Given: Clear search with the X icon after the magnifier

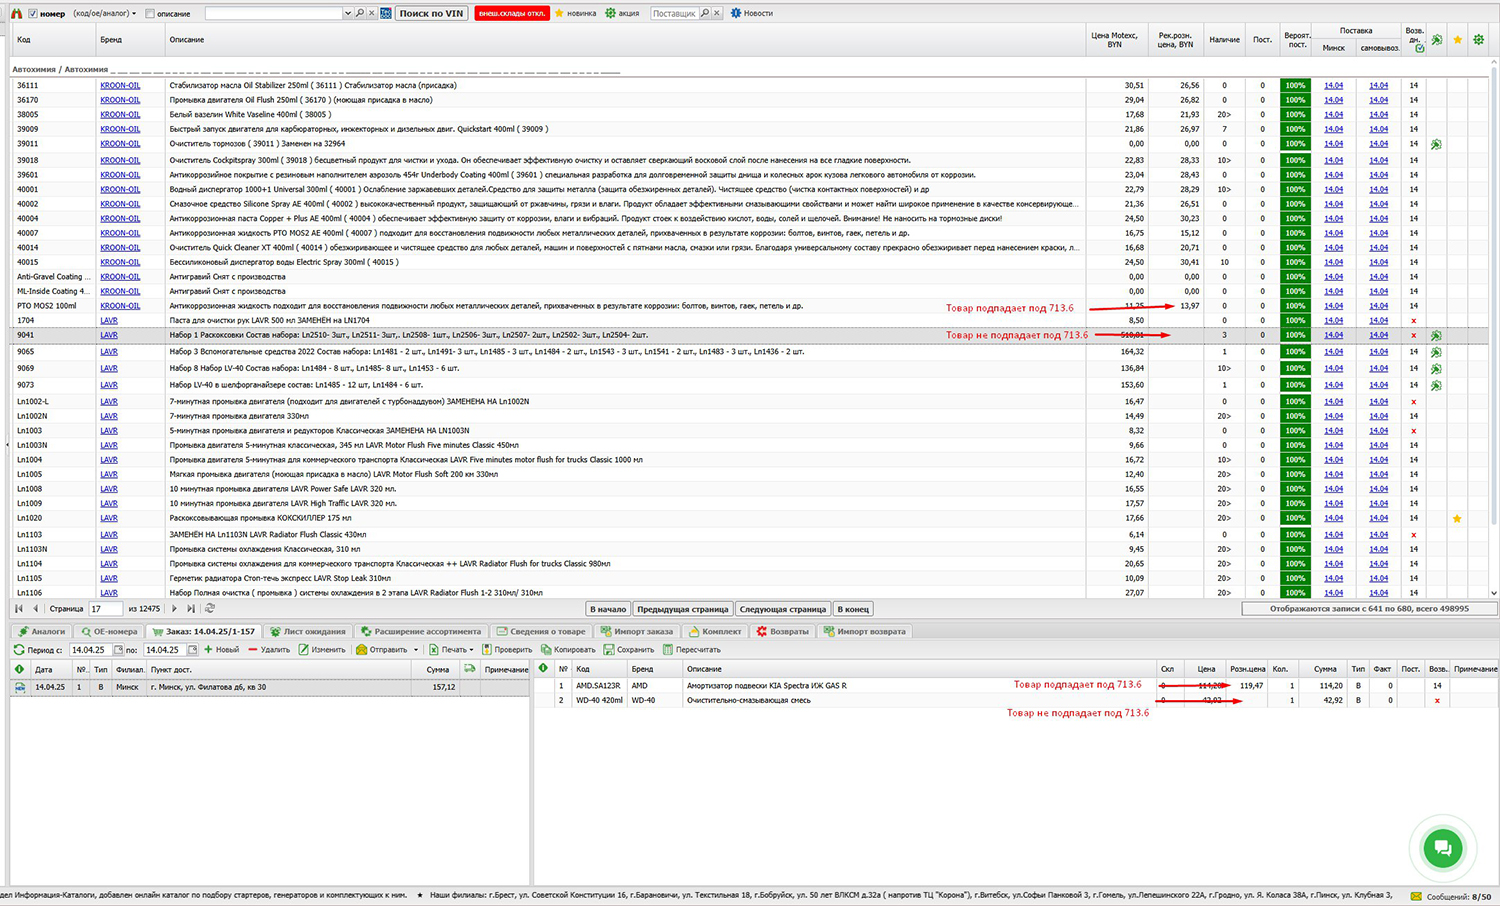Looking at the screenshot, I should (372, 13).
